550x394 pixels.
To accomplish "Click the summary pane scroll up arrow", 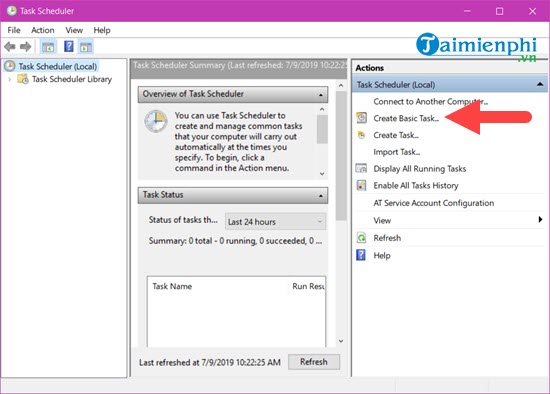I will pyautogui.click(x=341, y=85).
